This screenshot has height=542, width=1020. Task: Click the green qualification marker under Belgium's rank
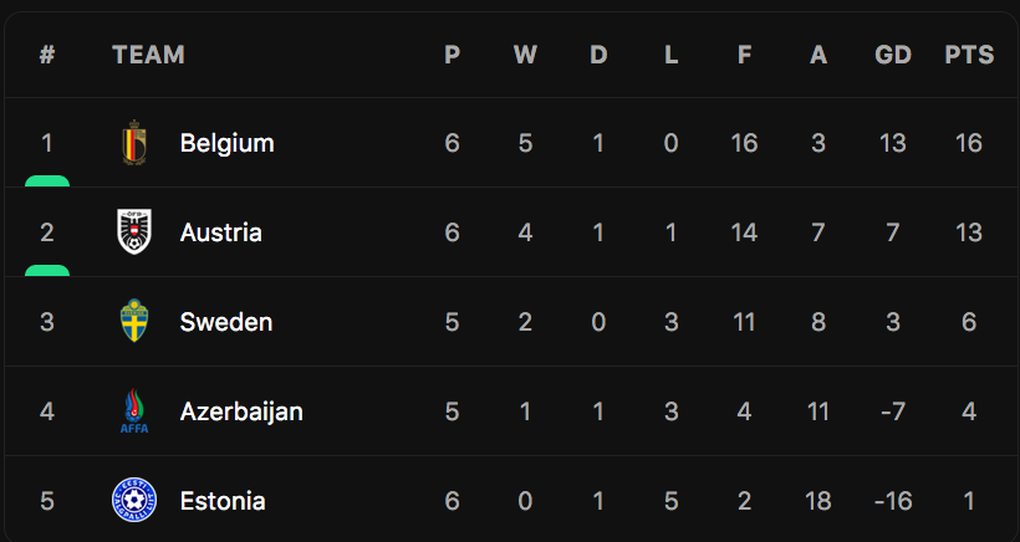coord(47,181)
